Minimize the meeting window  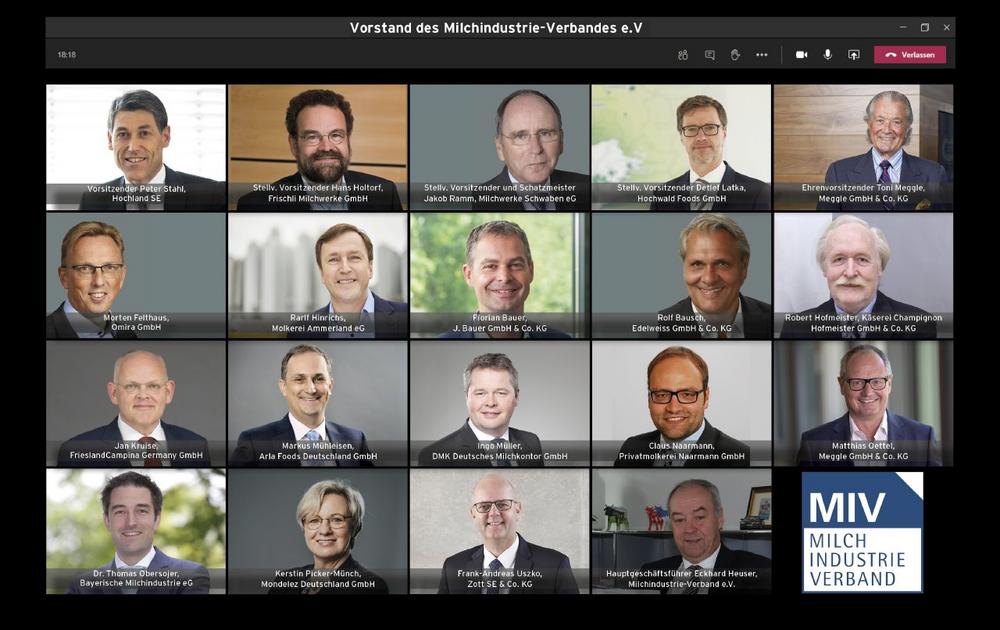point(903,27)
